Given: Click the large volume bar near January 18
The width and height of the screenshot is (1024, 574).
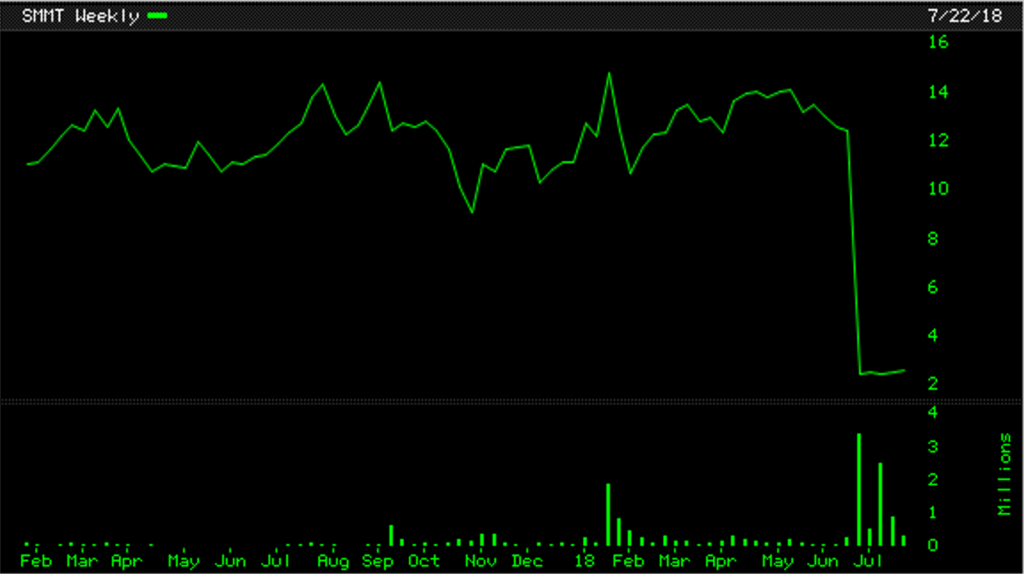Looking at the screenshot, I should click(608, 514).
